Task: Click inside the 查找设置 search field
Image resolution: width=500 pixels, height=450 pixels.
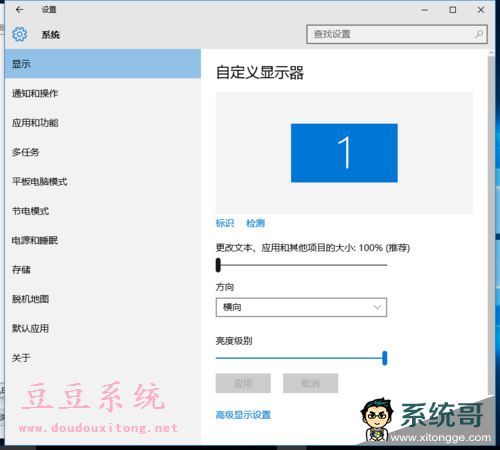Action: point(397,34)
